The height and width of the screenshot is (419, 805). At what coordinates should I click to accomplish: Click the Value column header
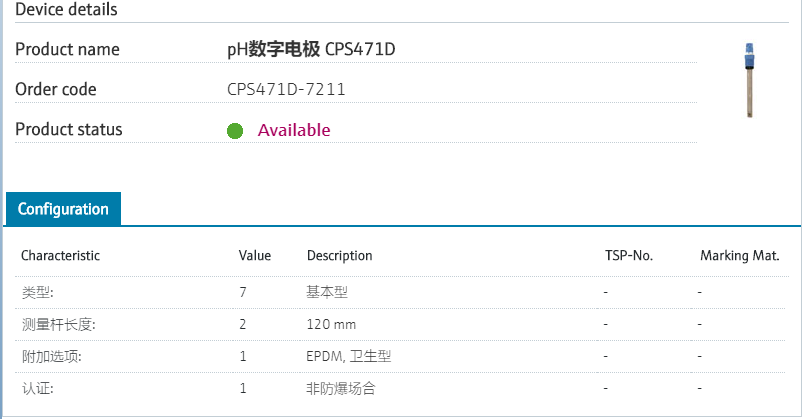[x=255, y=256]
